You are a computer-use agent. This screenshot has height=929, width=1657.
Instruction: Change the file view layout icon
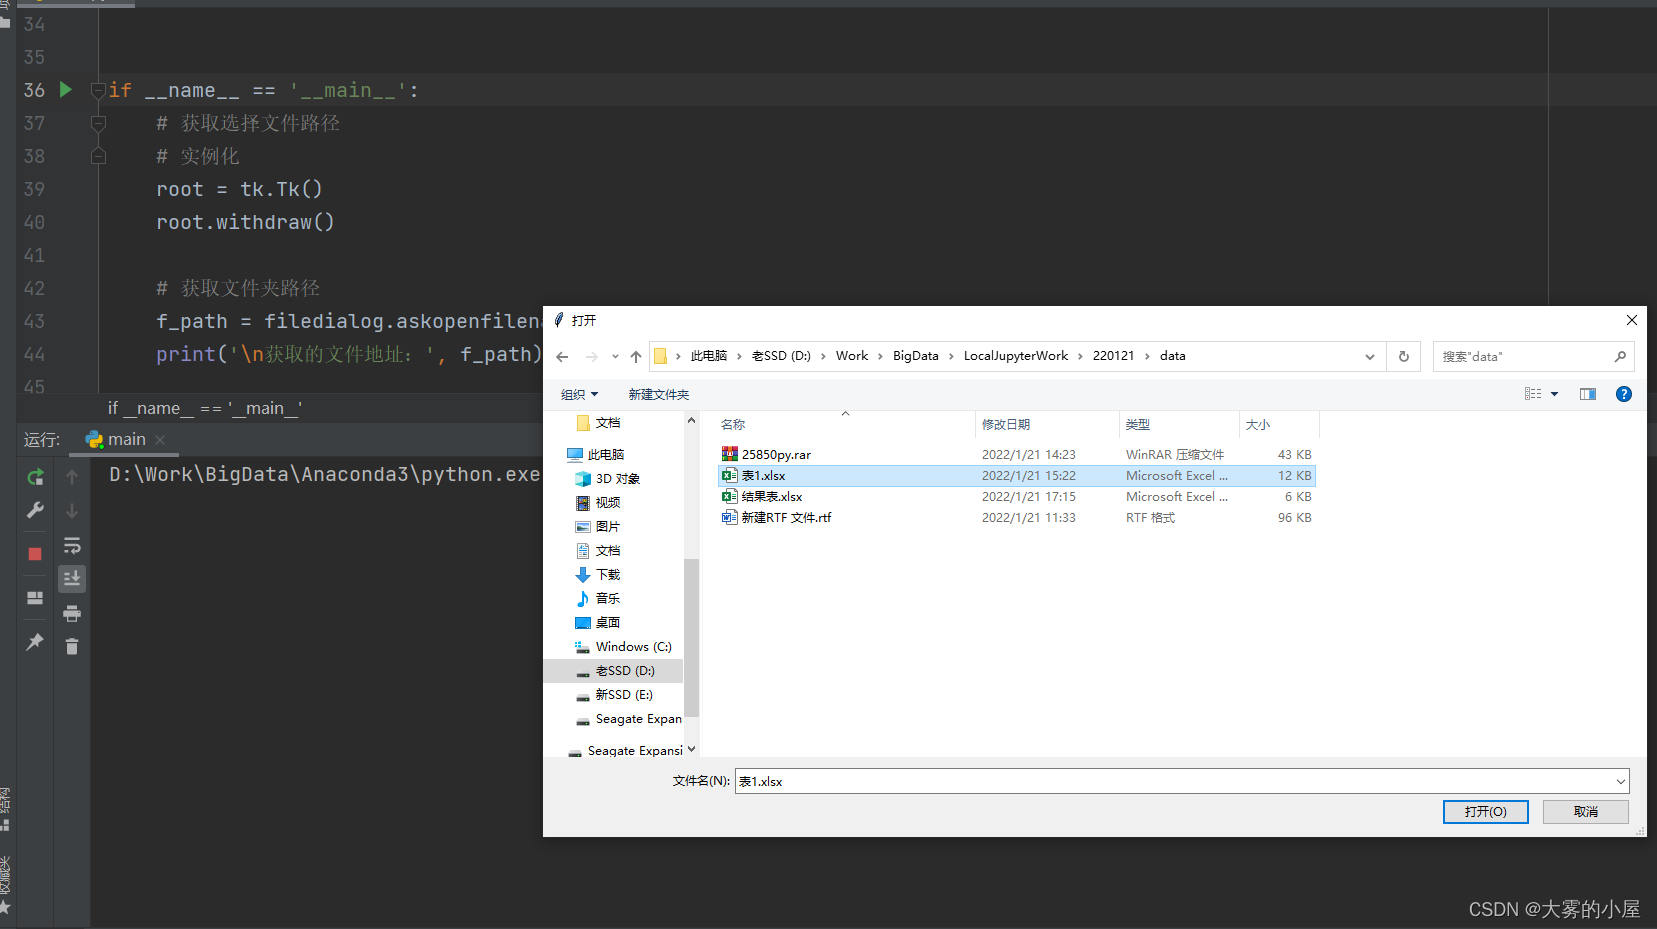[x=1533, y=394]
